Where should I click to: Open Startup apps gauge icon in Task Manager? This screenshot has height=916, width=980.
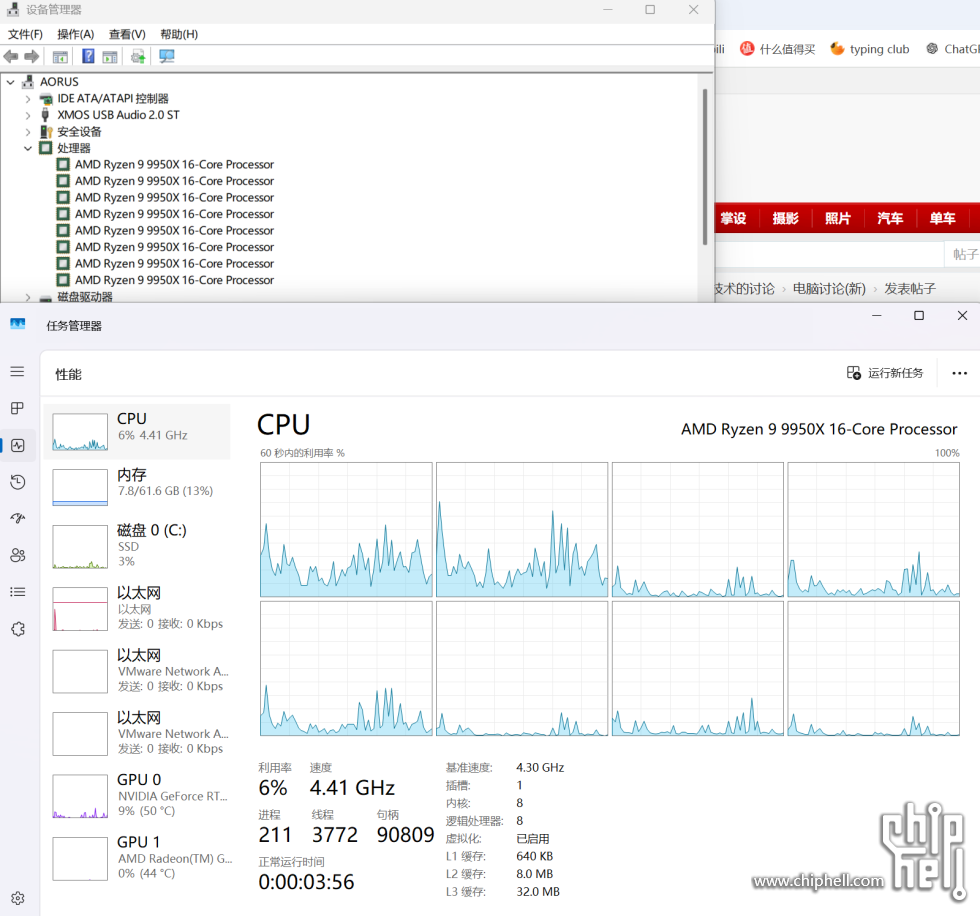[18, 518]
